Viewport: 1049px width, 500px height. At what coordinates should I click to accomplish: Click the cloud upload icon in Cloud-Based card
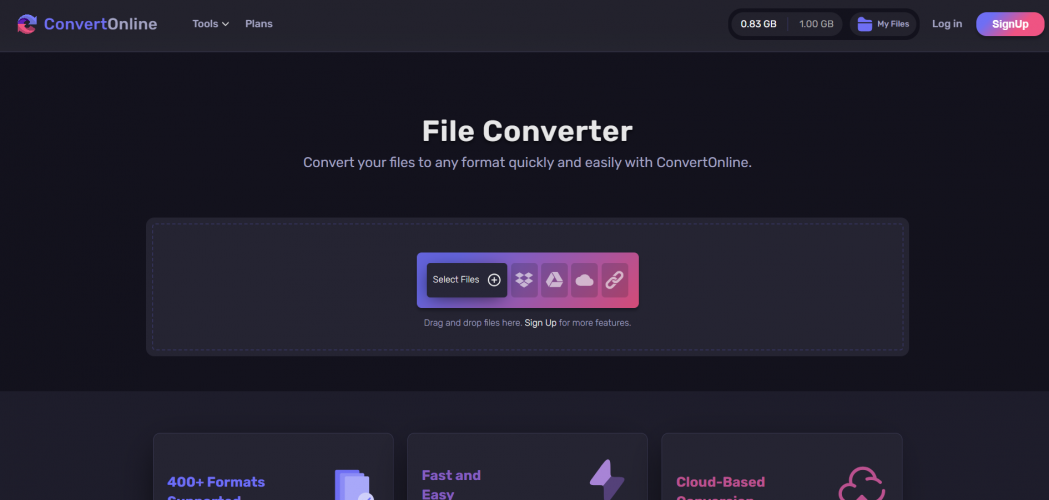tap(862, 483)
